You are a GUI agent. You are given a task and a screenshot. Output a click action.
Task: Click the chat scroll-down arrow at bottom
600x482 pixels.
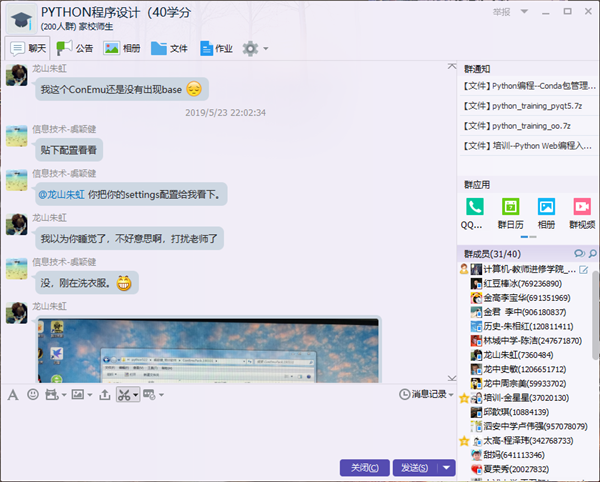452,378
